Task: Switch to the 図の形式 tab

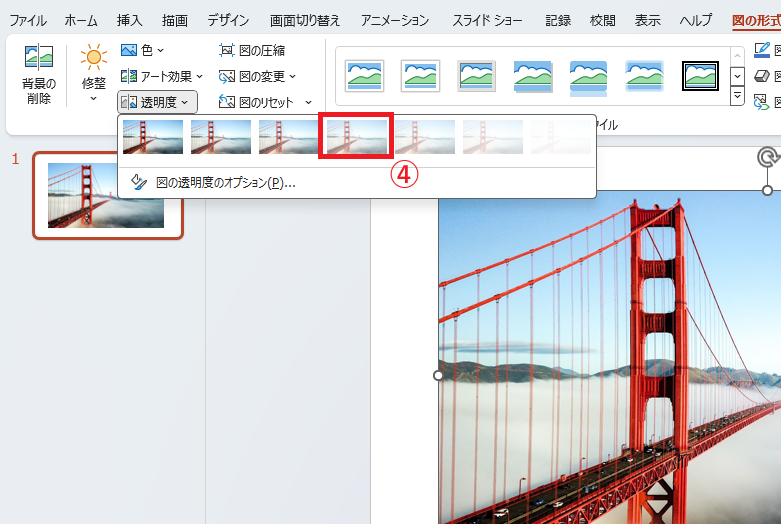Action: pyautogui.click(x=756, y=20)
